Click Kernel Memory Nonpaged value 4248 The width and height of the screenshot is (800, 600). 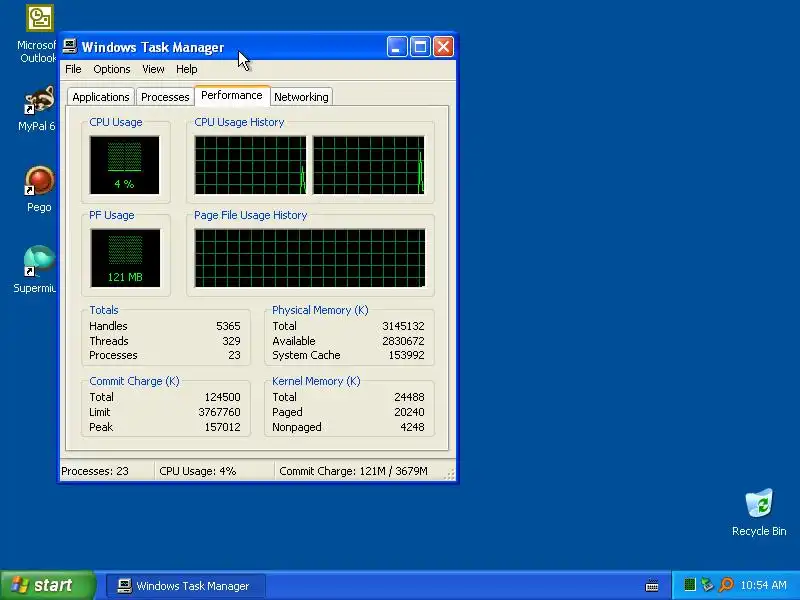click(x=412, y=427)
